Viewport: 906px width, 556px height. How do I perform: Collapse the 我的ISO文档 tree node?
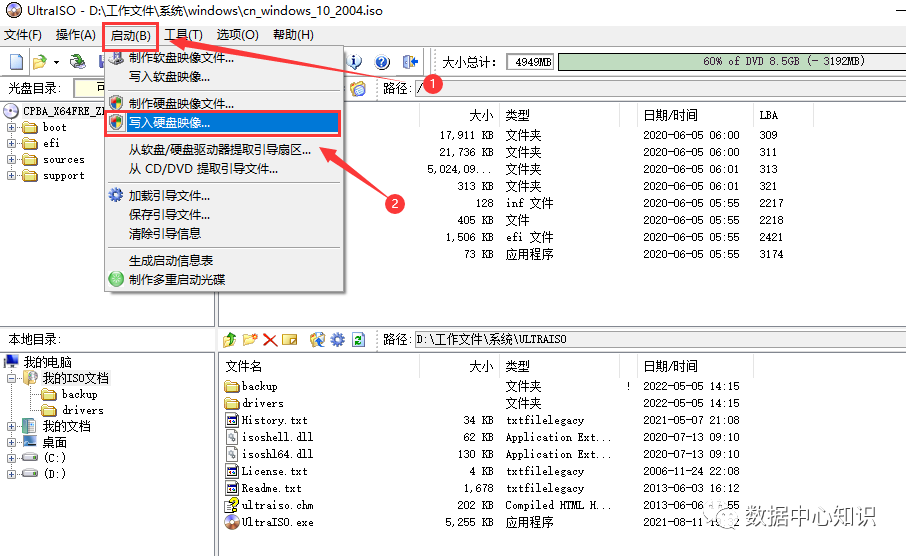pos(11,378)
